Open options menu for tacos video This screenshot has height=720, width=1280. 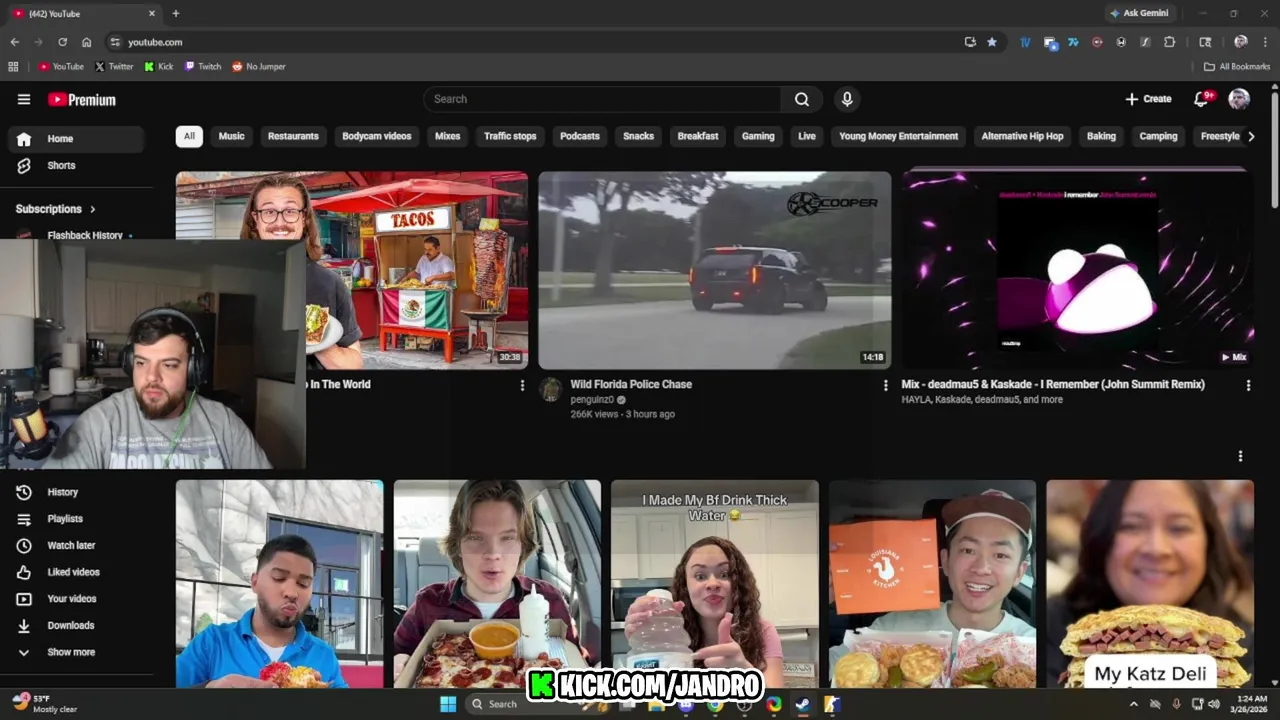(522, 385)
